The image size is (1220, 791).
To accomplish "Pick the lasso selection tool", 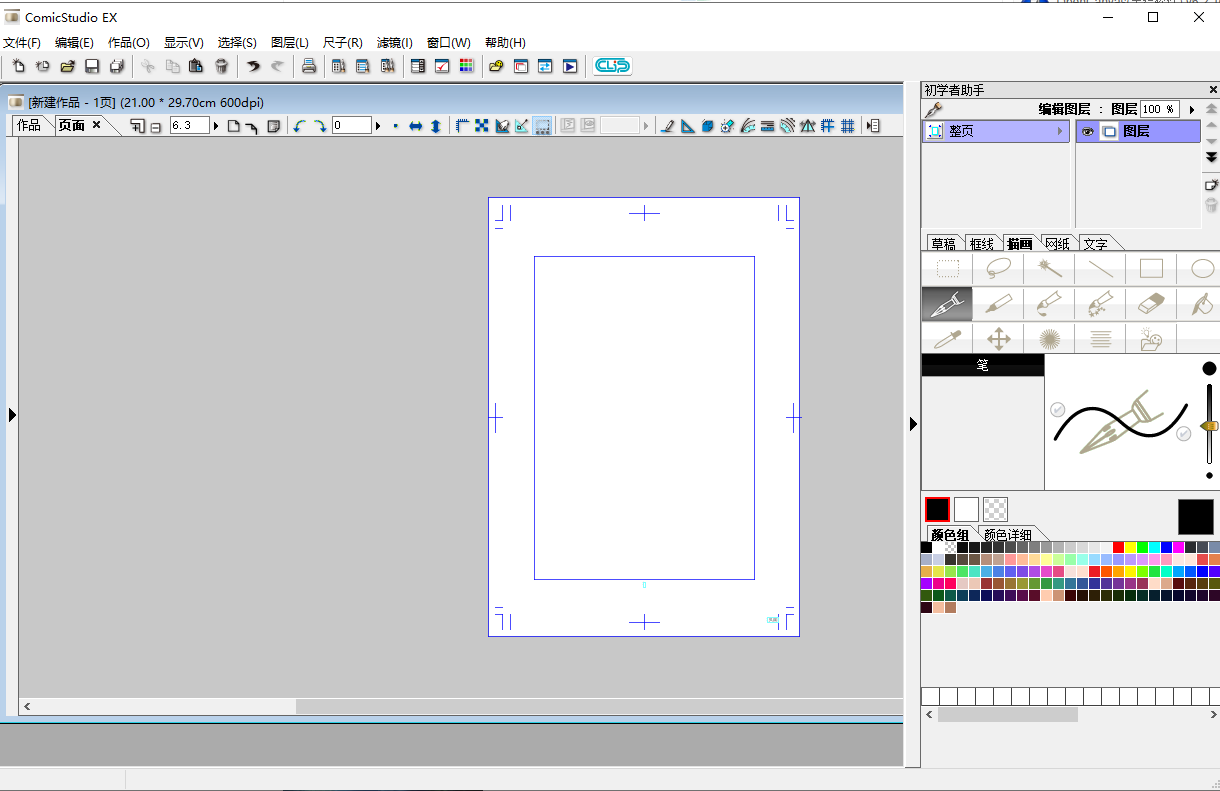I will click(998, 269).
